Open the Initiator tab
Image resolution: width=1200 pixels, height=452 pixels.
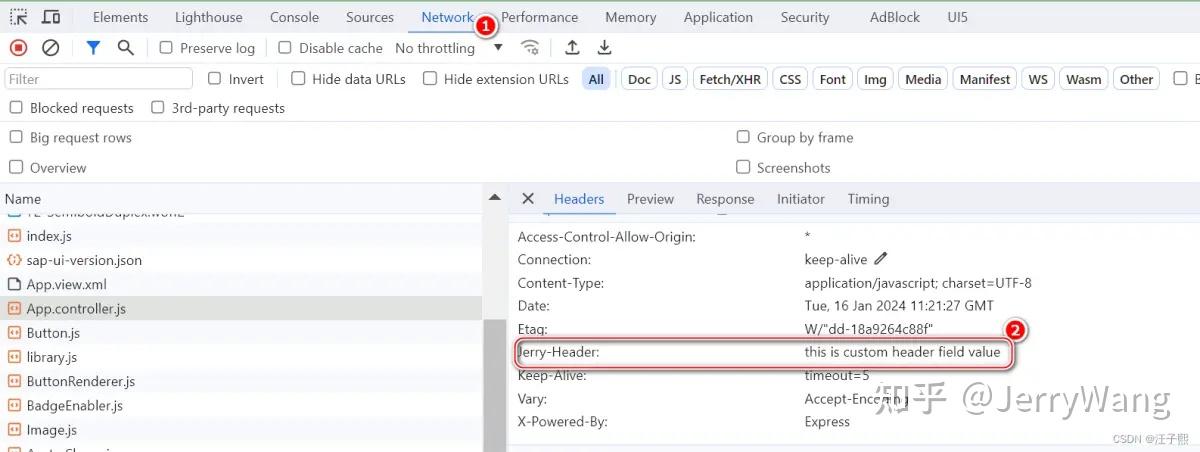pos(801,199)
